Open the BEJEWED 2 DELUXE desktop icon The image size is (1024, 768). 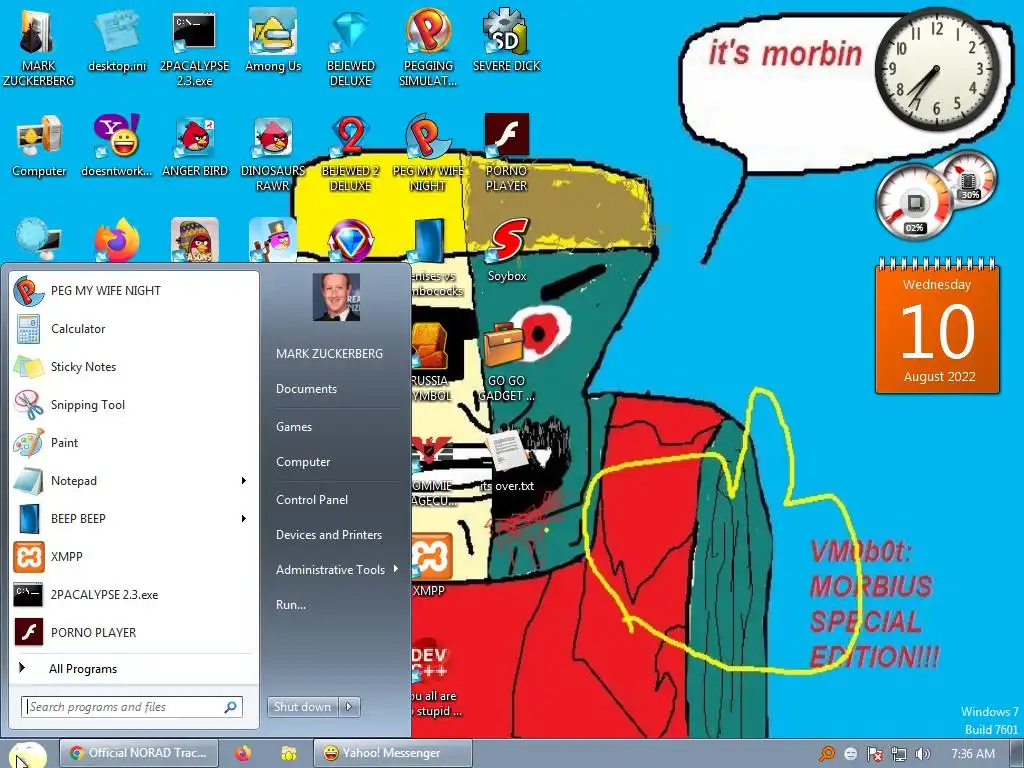click(x=351, y=153)
